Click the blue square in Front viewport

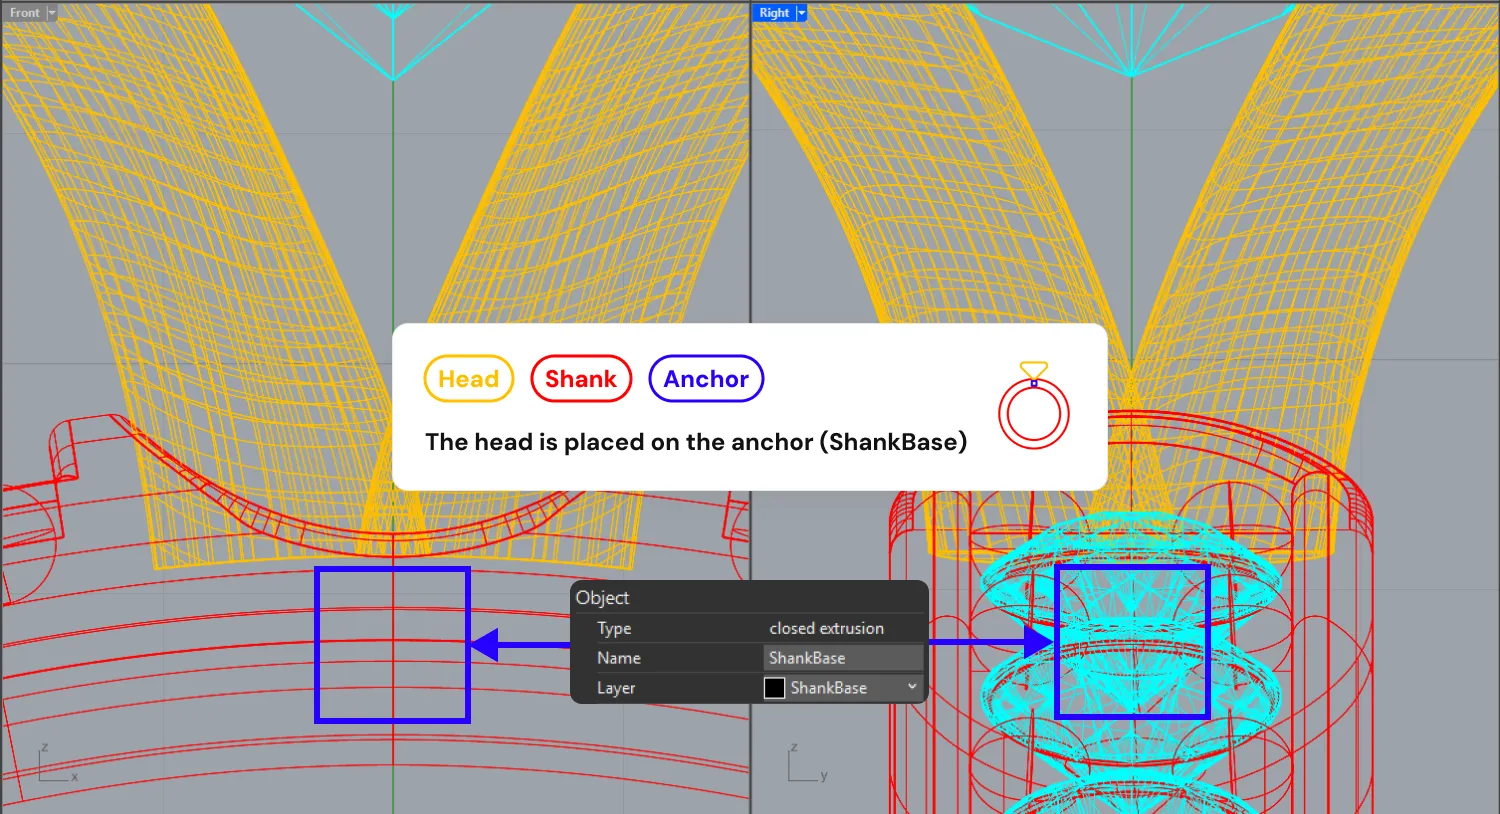[392, 645]
